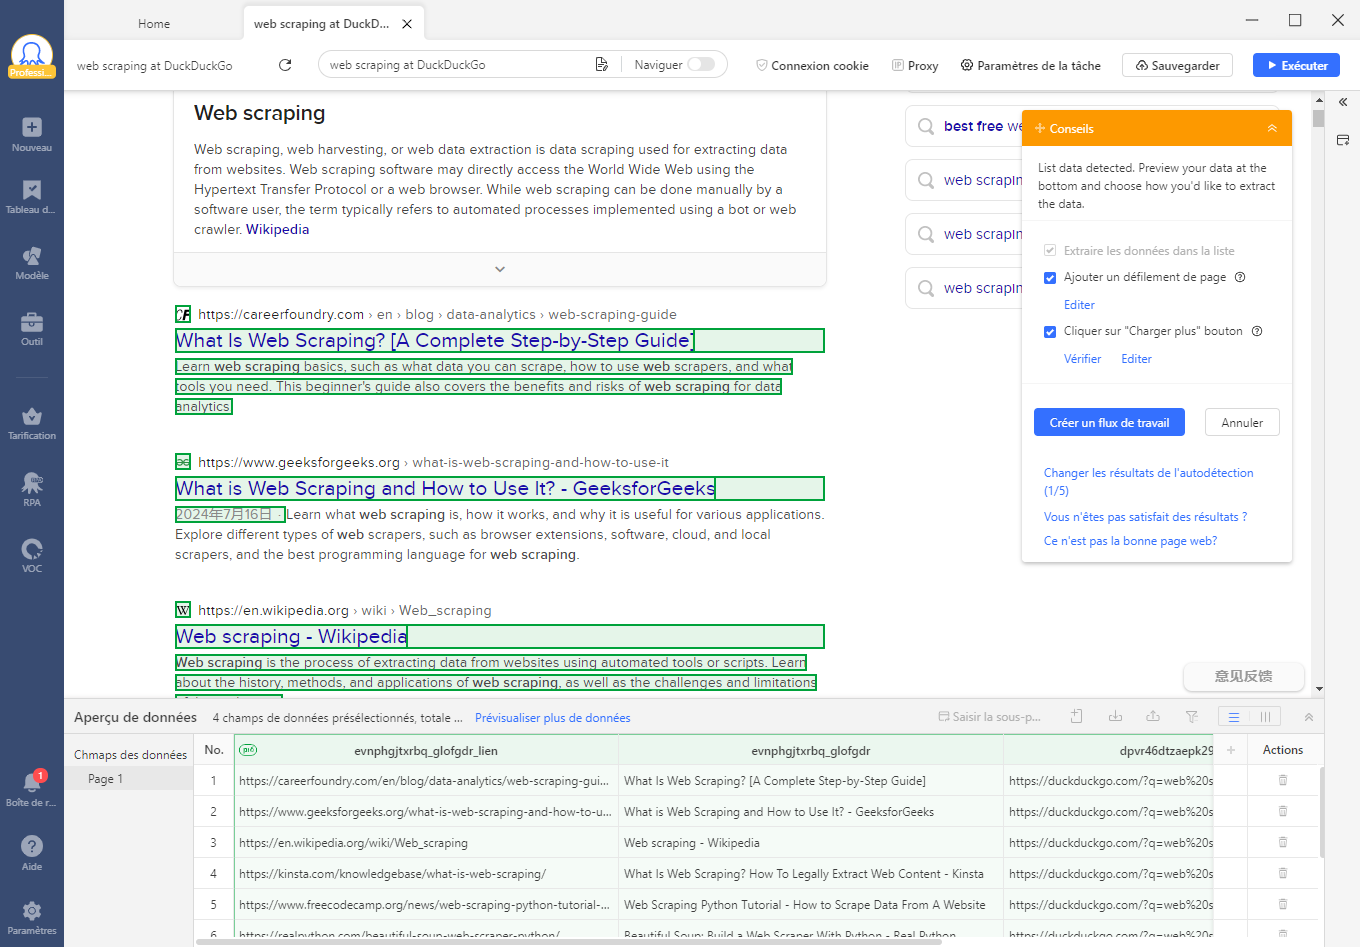Click the Annuler button
The height and width of the screenshot is (947, 1360).
(1242, 422)
